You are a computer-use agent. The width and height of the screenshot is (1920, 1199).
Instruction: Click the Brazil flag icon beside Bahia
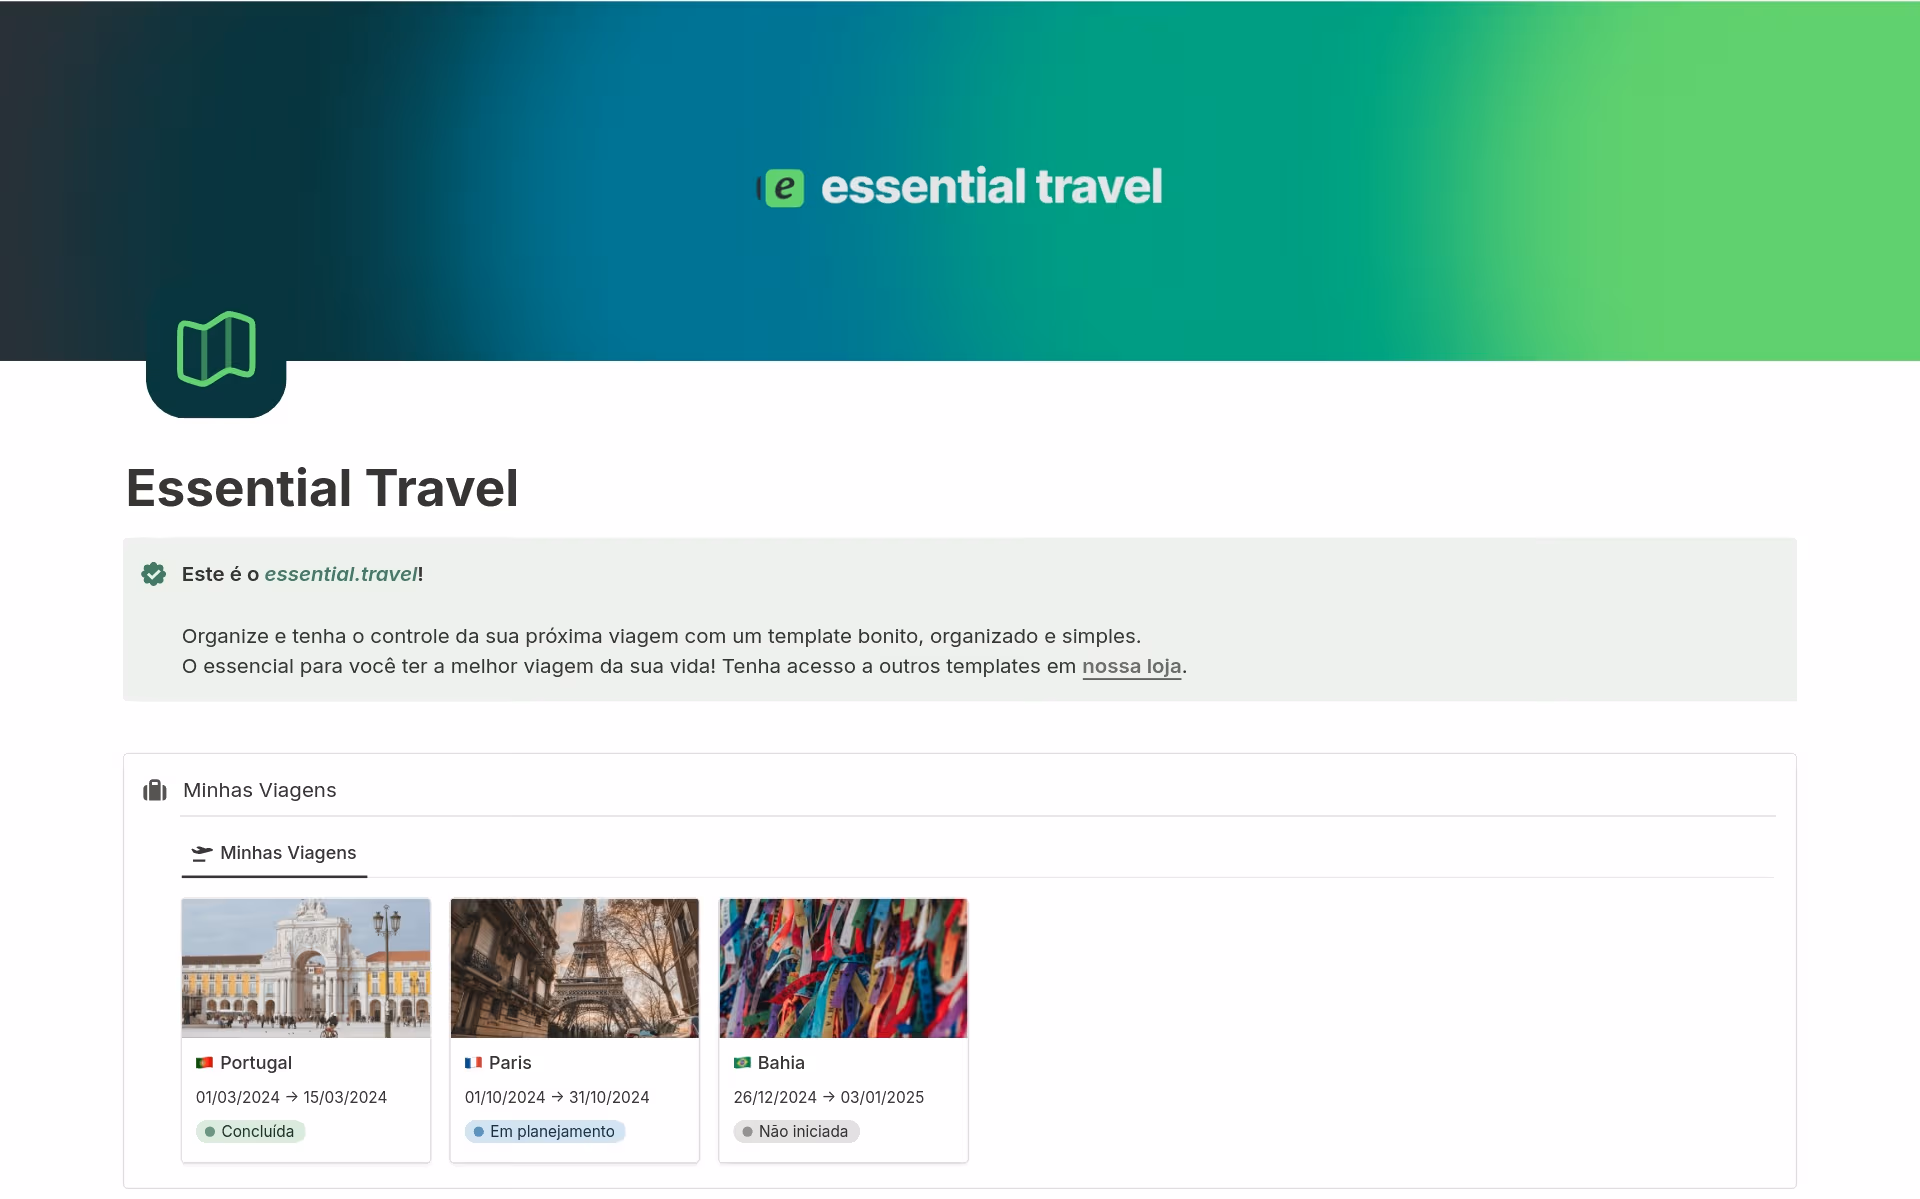pos(742,1063)
